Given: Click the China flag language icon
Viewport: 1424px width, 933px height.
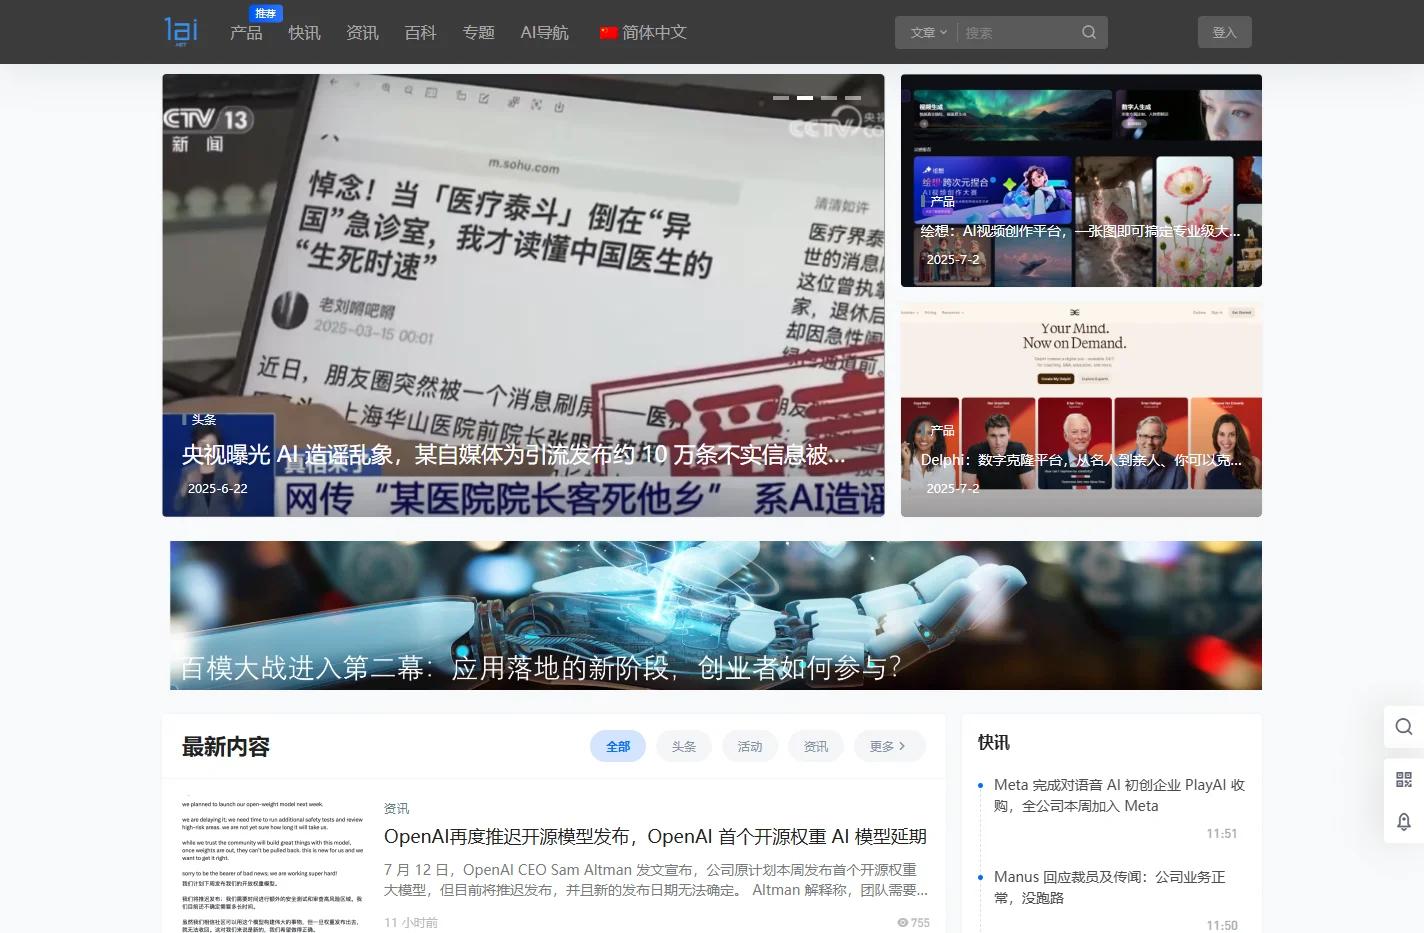Looking at the screenshot, I should (x=608, y=33).
